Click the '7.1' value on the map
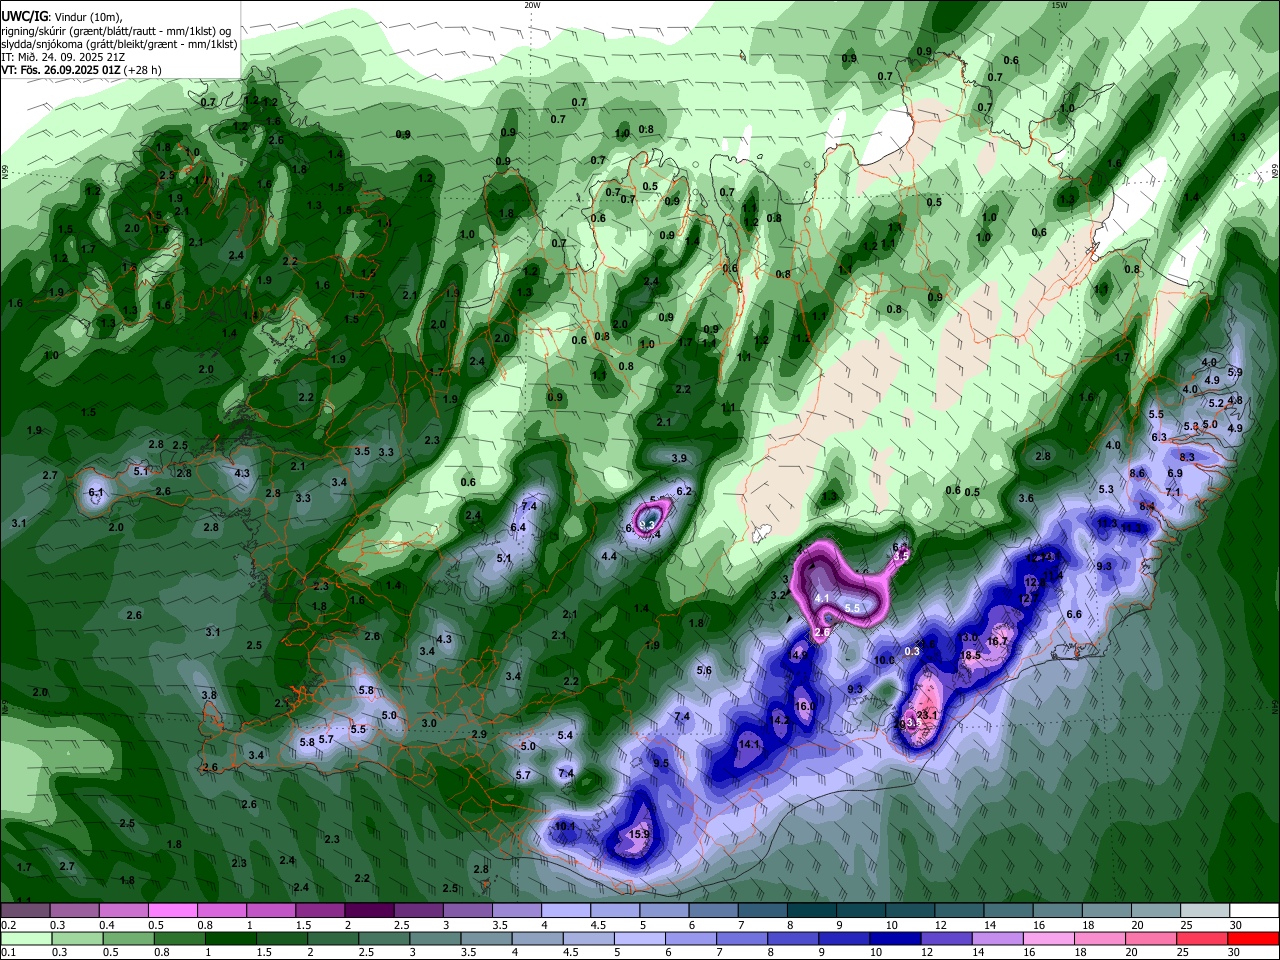1280x960 pixels. coord(1173,492)
